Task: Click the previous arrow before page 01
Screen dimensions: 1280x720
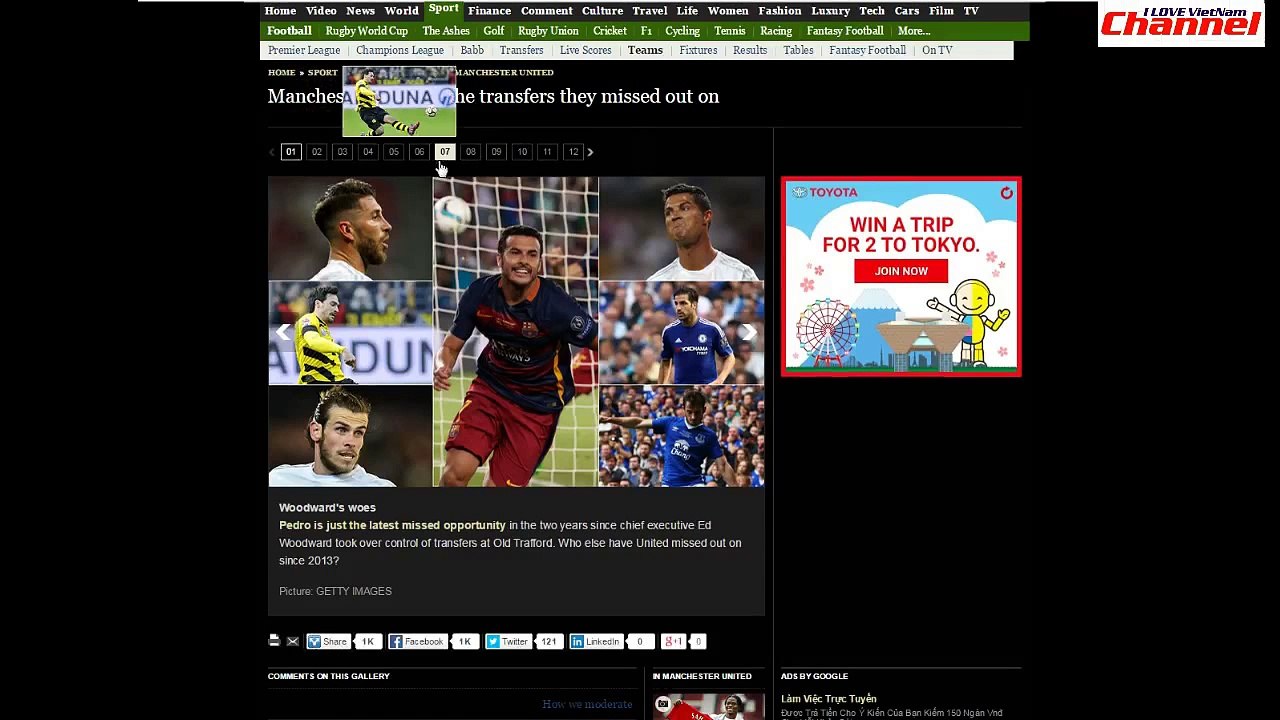Action: coord(272,152)
